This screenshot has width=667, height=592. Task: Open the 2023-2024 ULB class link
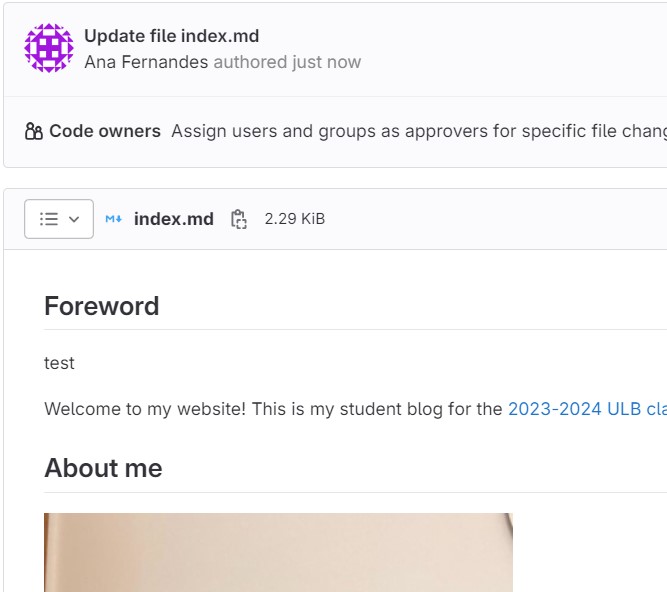click(x=587, y=409)
